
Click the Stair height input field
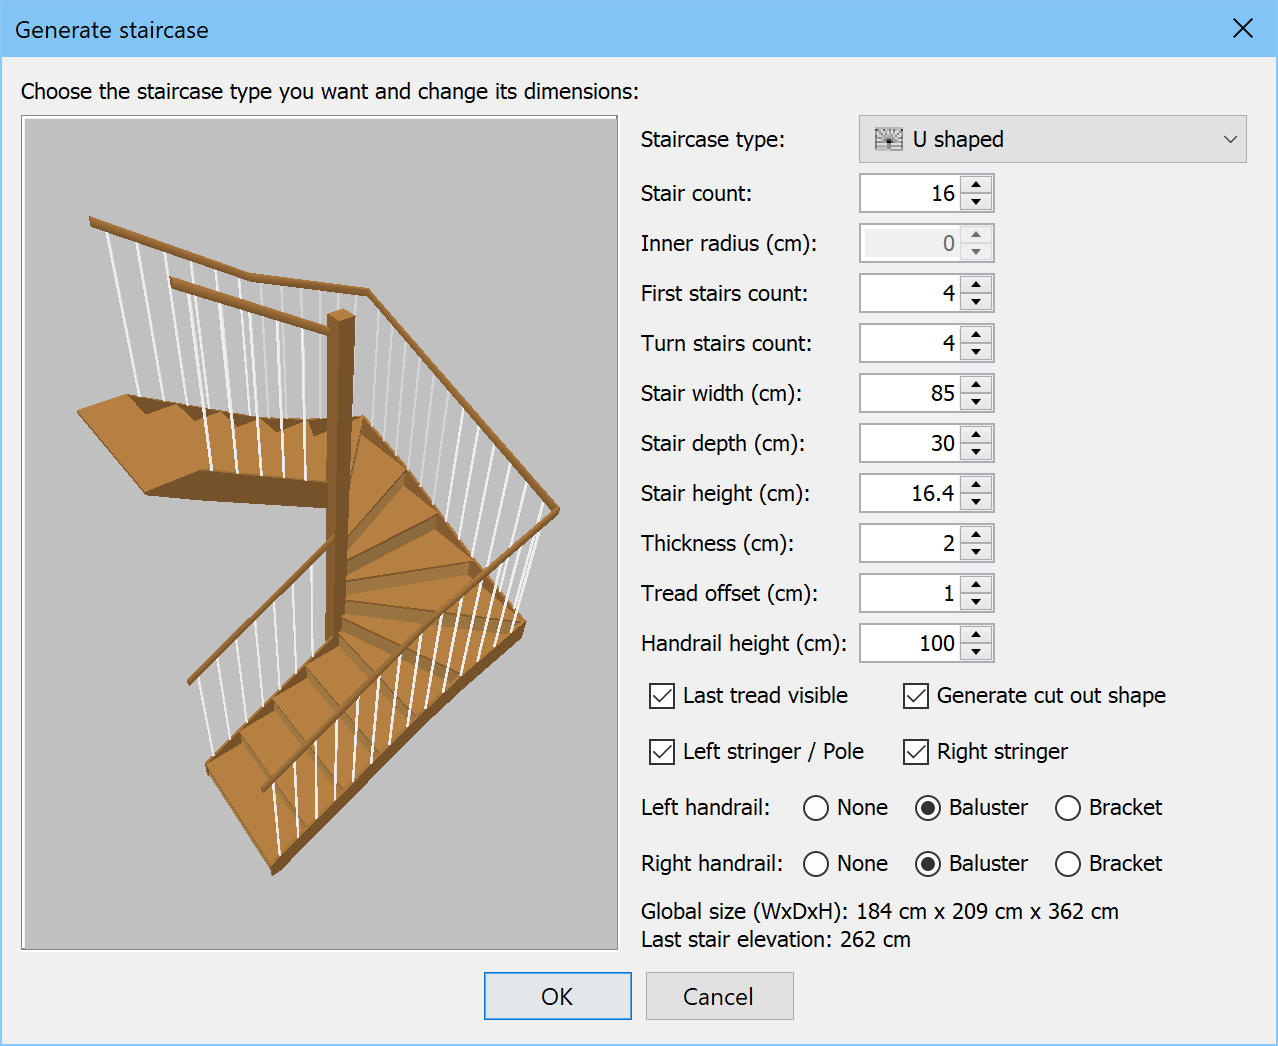point(910,493)
